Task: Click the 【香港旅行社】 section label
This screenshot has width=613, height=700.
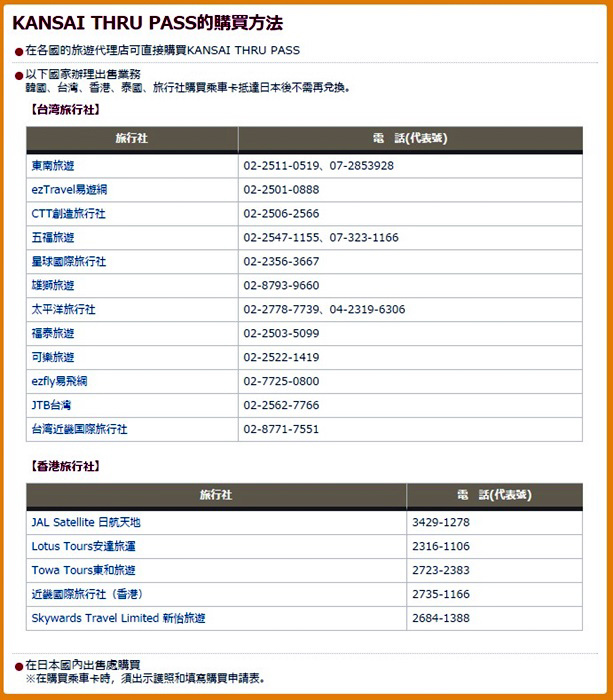Action: coord(65,467)
